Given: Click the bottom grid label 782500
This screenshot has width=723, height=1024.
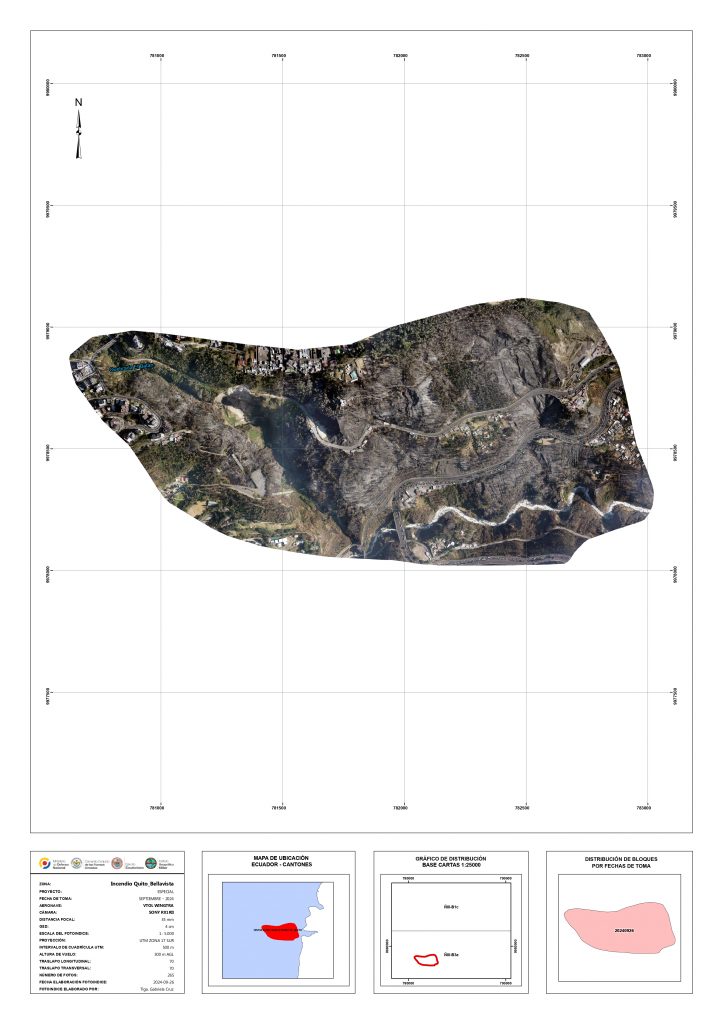Looking at the screenshot, I should [523, 807].
